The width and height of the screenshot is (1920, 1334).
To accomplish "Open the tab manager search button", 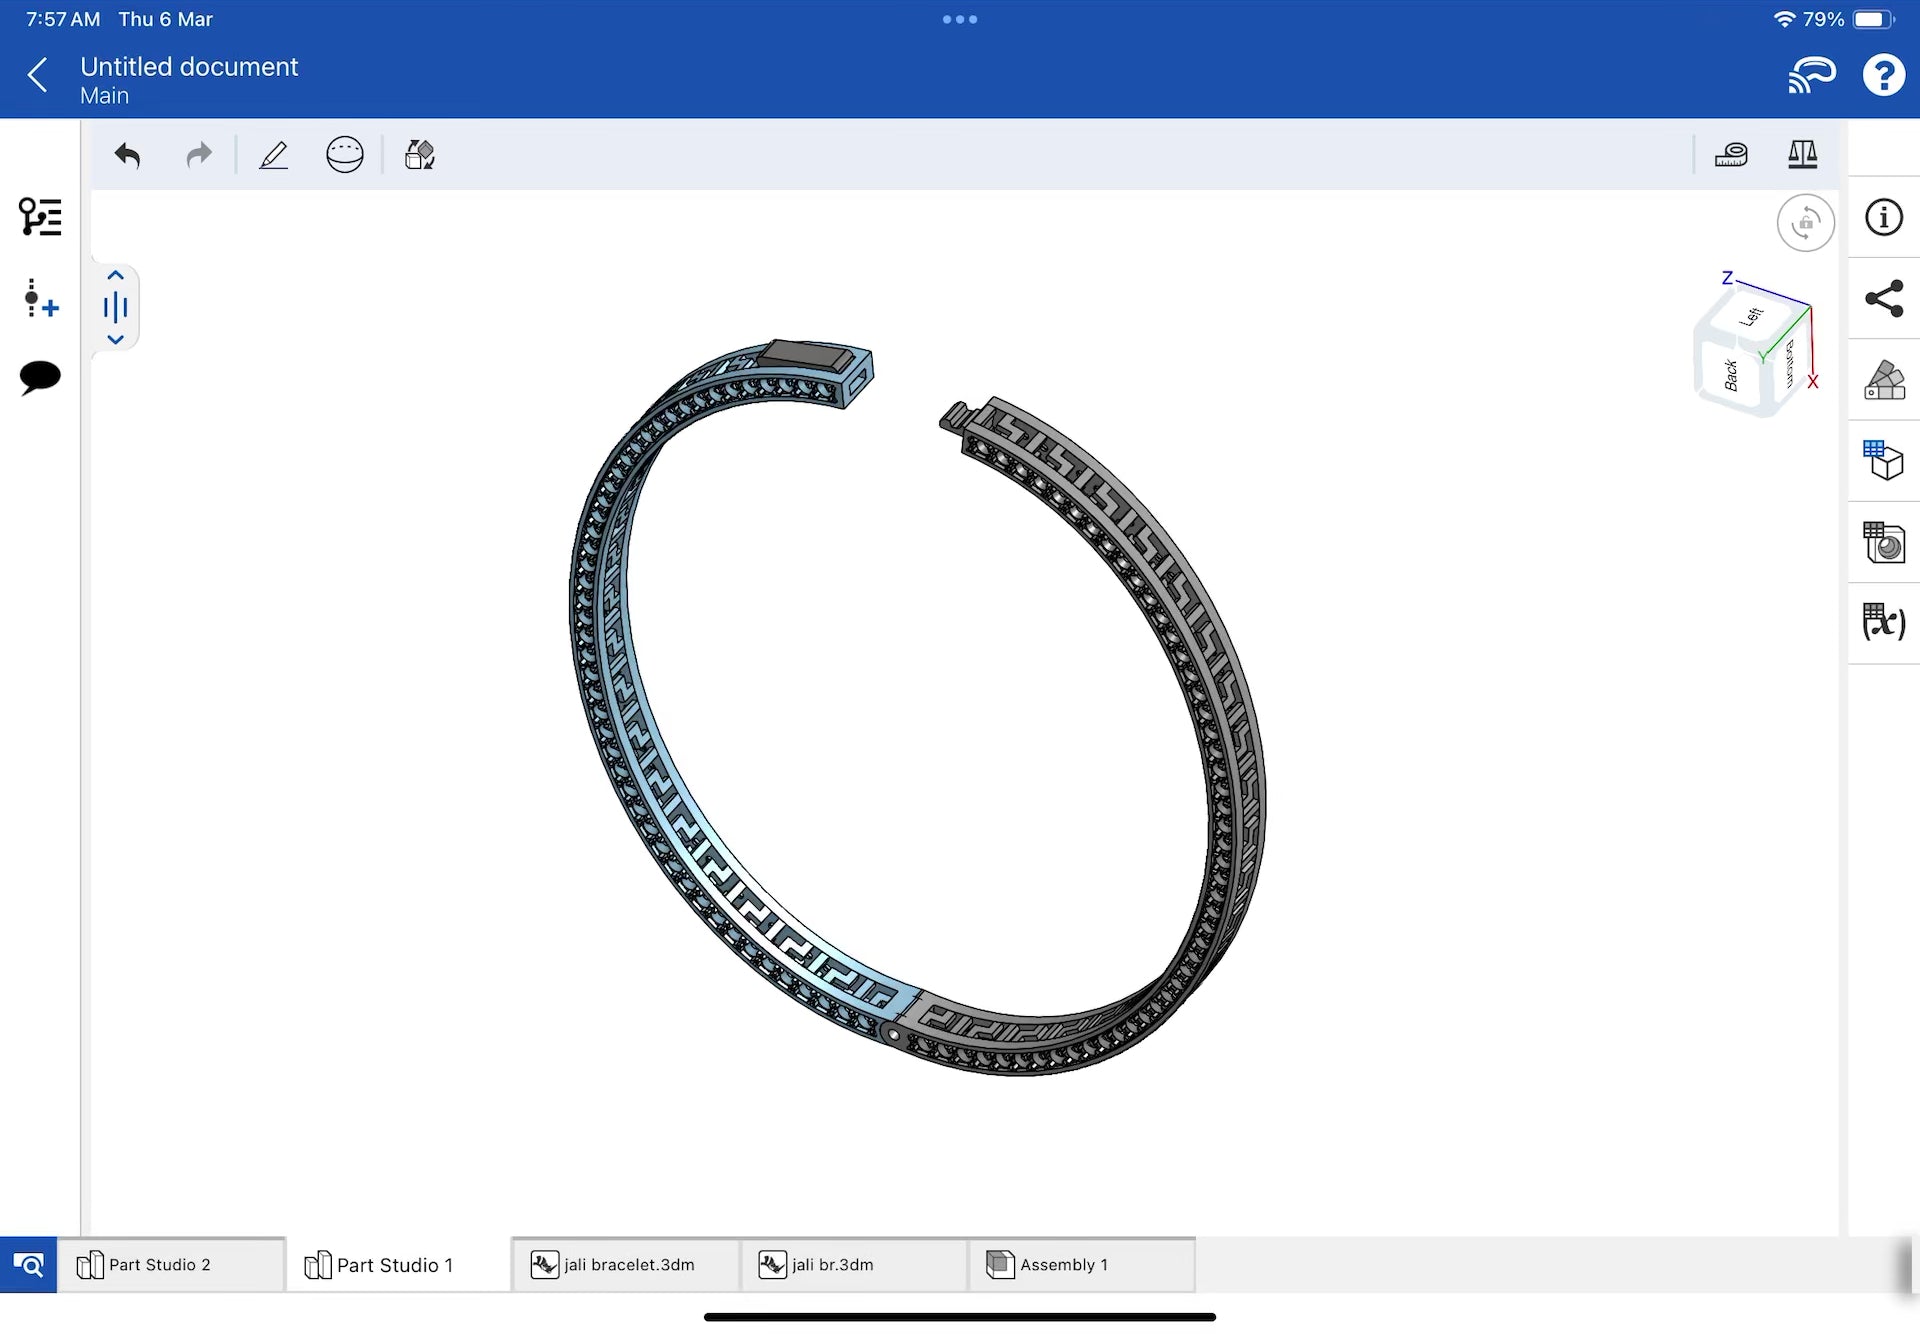I will pyautogui.click(x=28, y=1265).
